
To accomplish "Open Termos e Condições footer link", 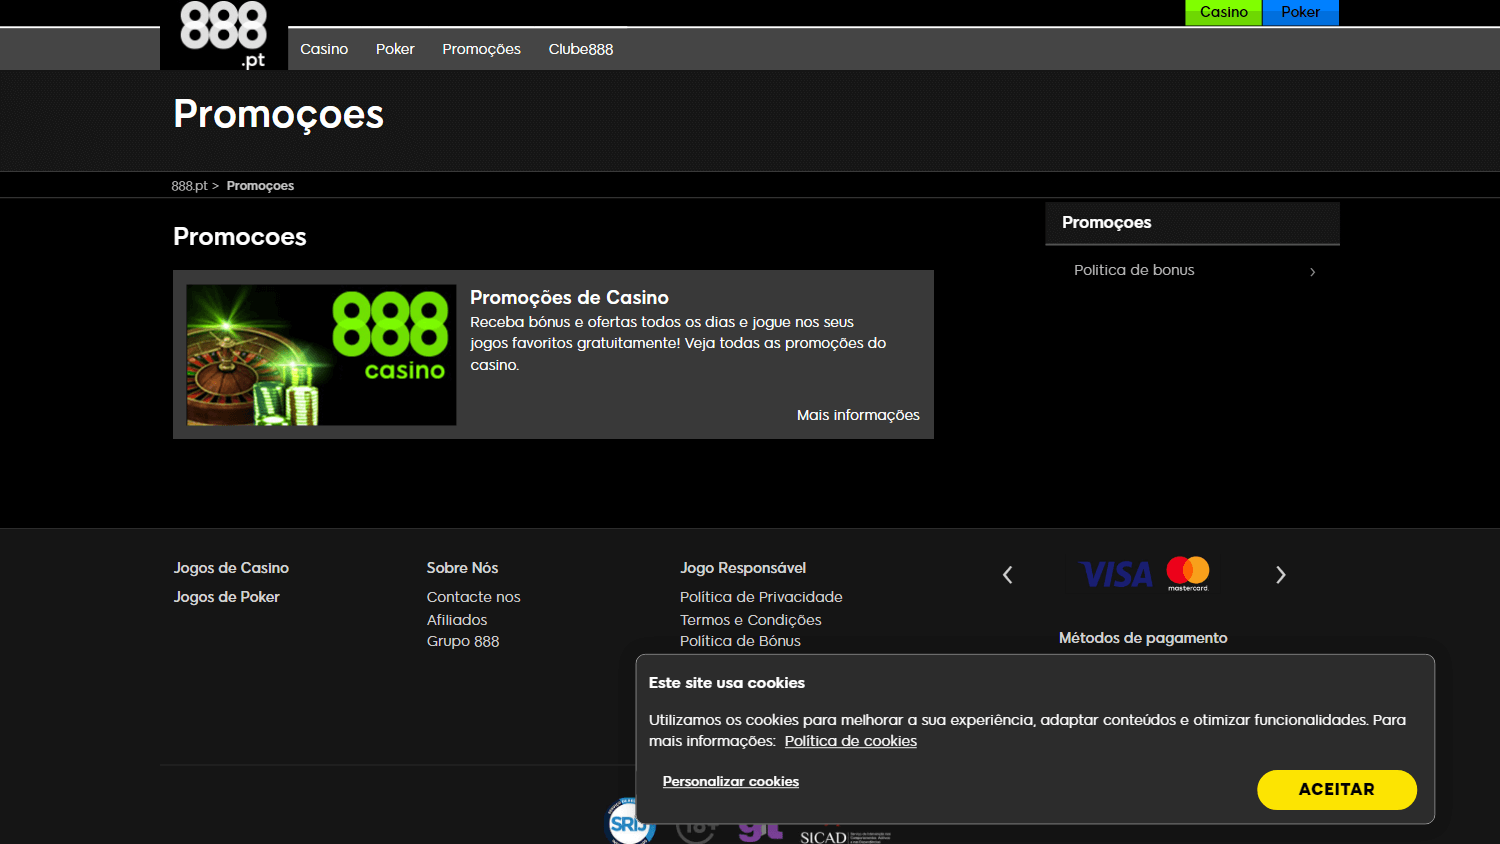I will coord(751,620).
